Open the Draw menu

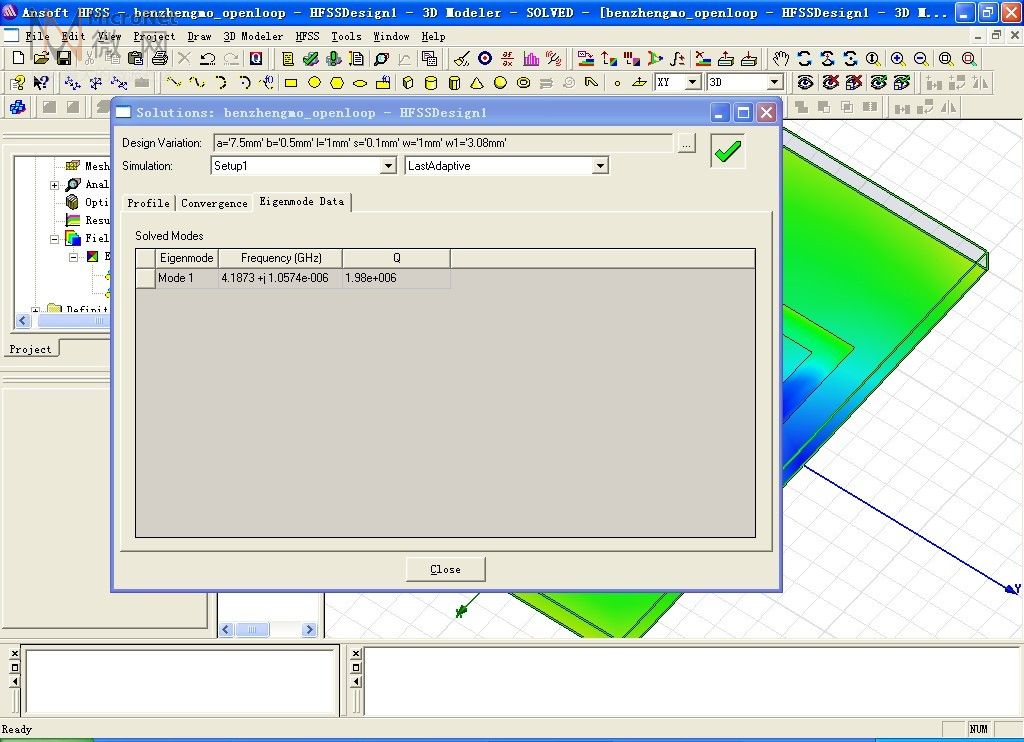[x=199, y=37]
